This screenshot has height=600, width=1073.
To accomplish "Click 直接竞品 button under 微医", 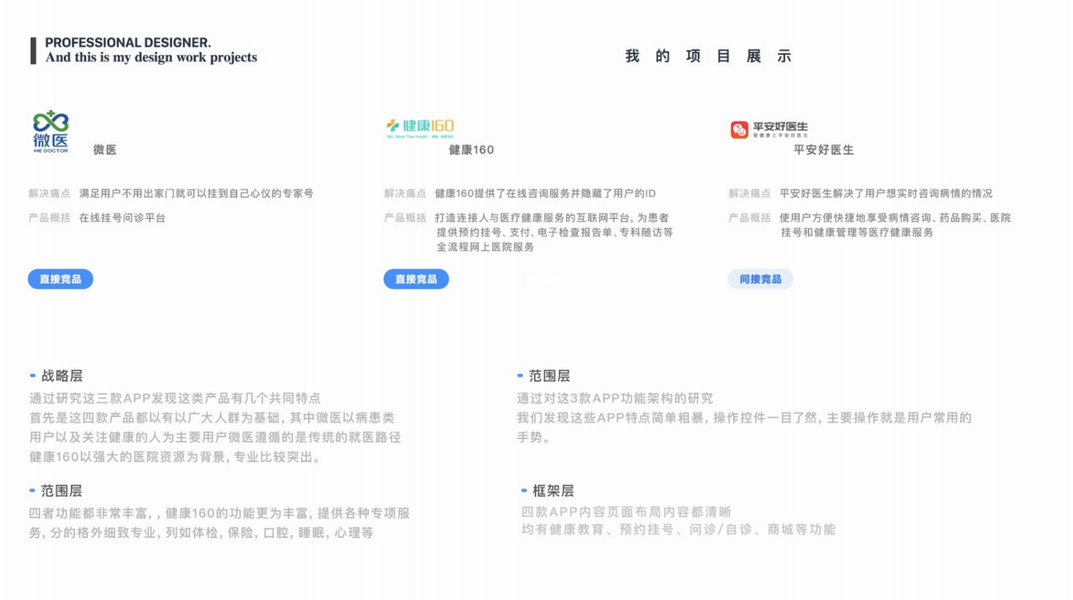I will click(x=60, y=279).
